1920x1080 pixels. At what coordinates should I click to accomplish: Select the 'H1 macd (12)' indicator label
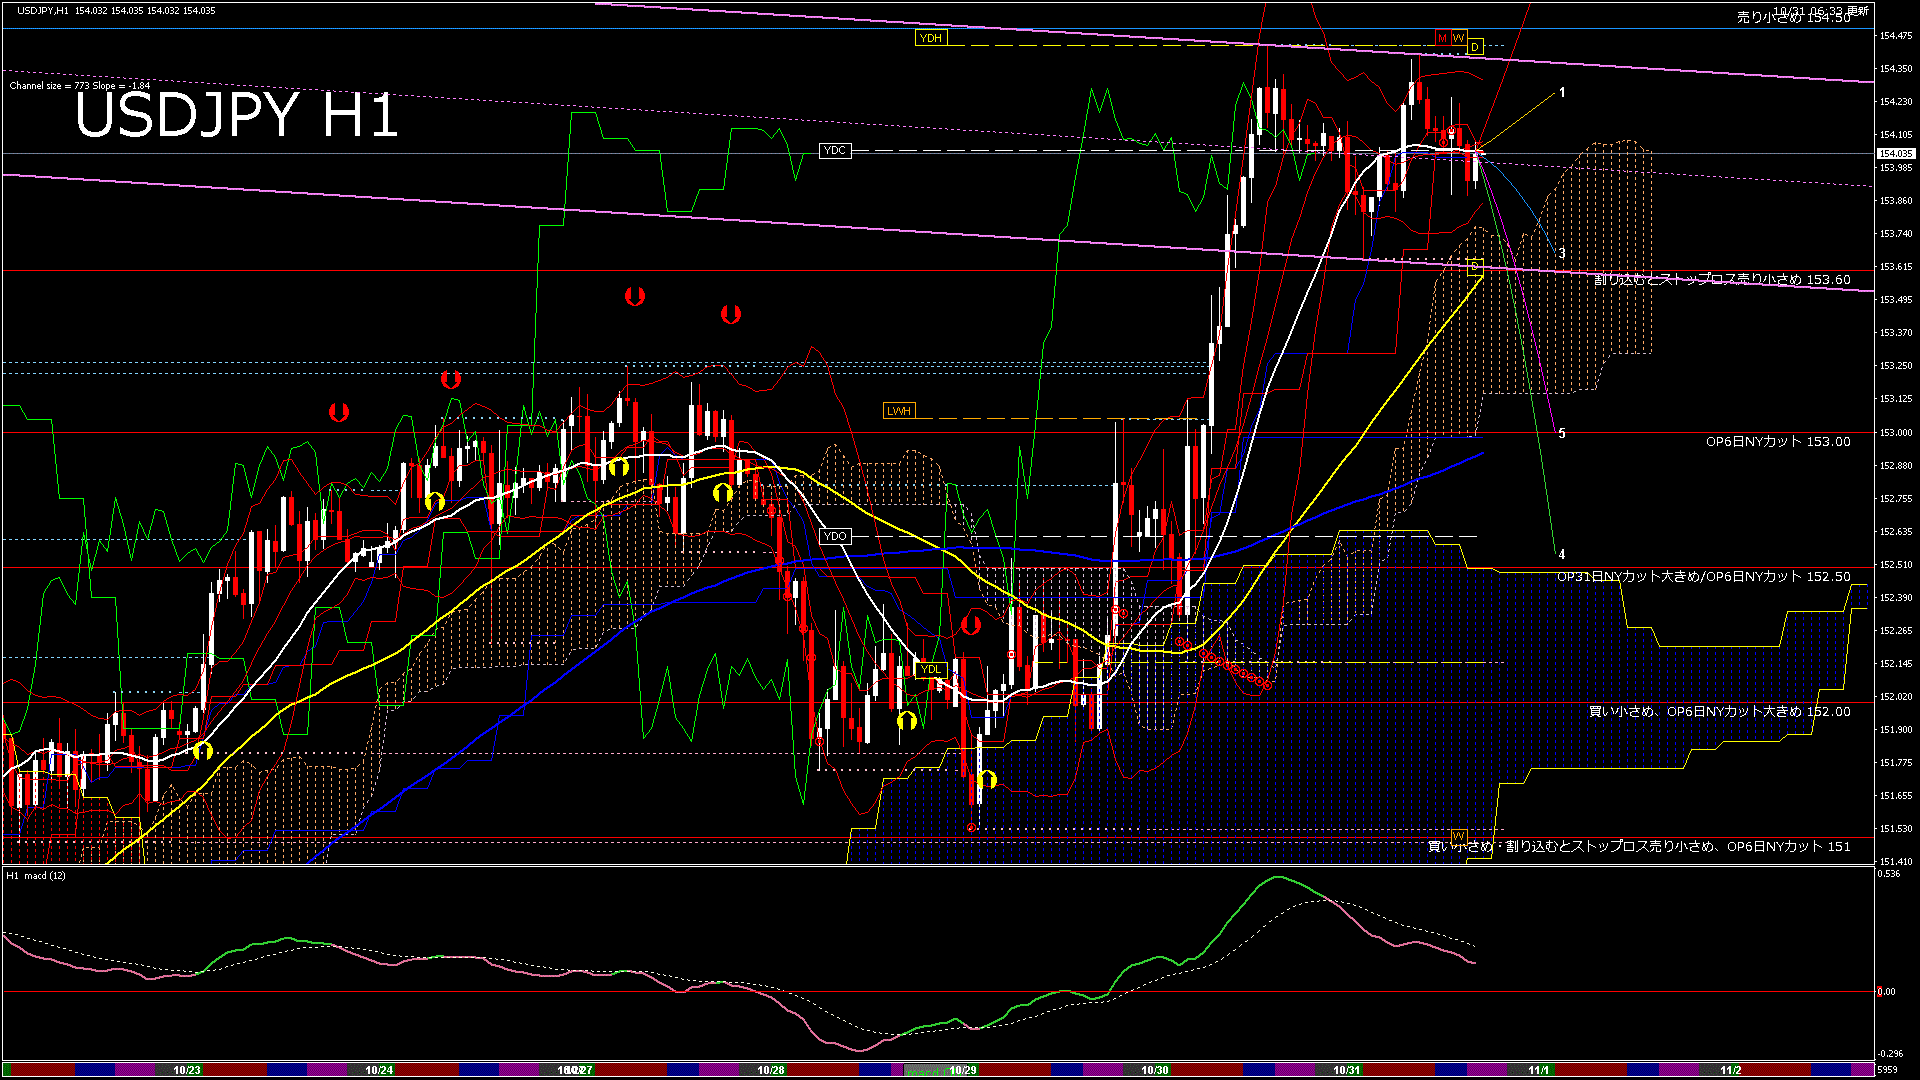pyautogui.click(x=37, y=876)
